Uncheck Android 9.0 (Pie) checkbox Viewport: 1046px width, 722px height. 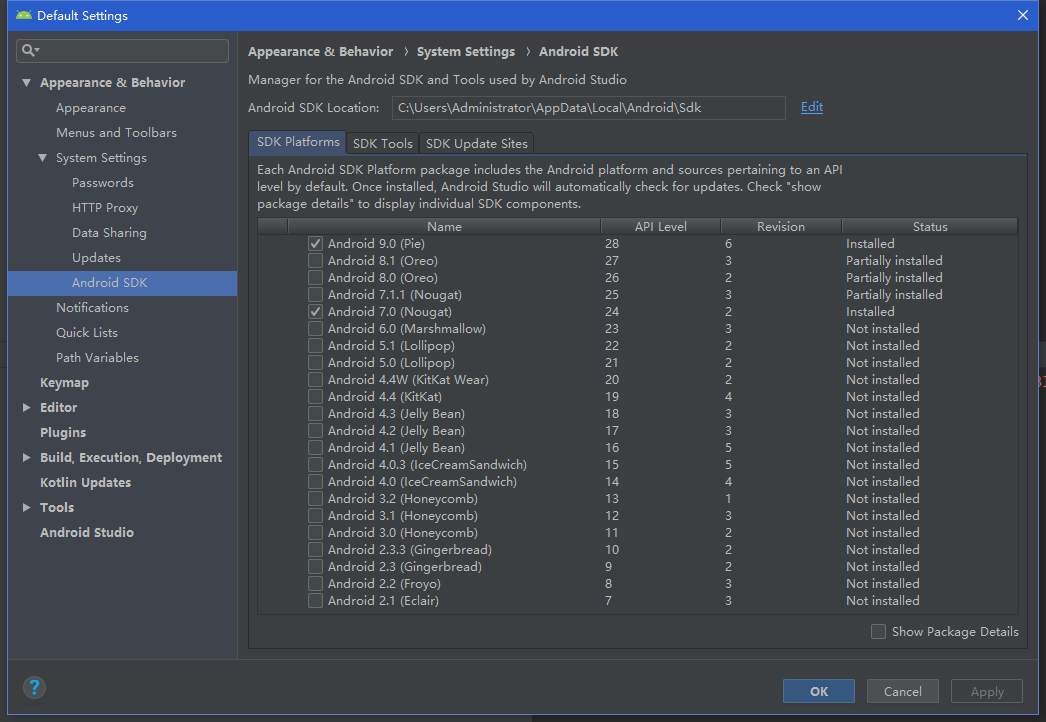pos(316,244)
